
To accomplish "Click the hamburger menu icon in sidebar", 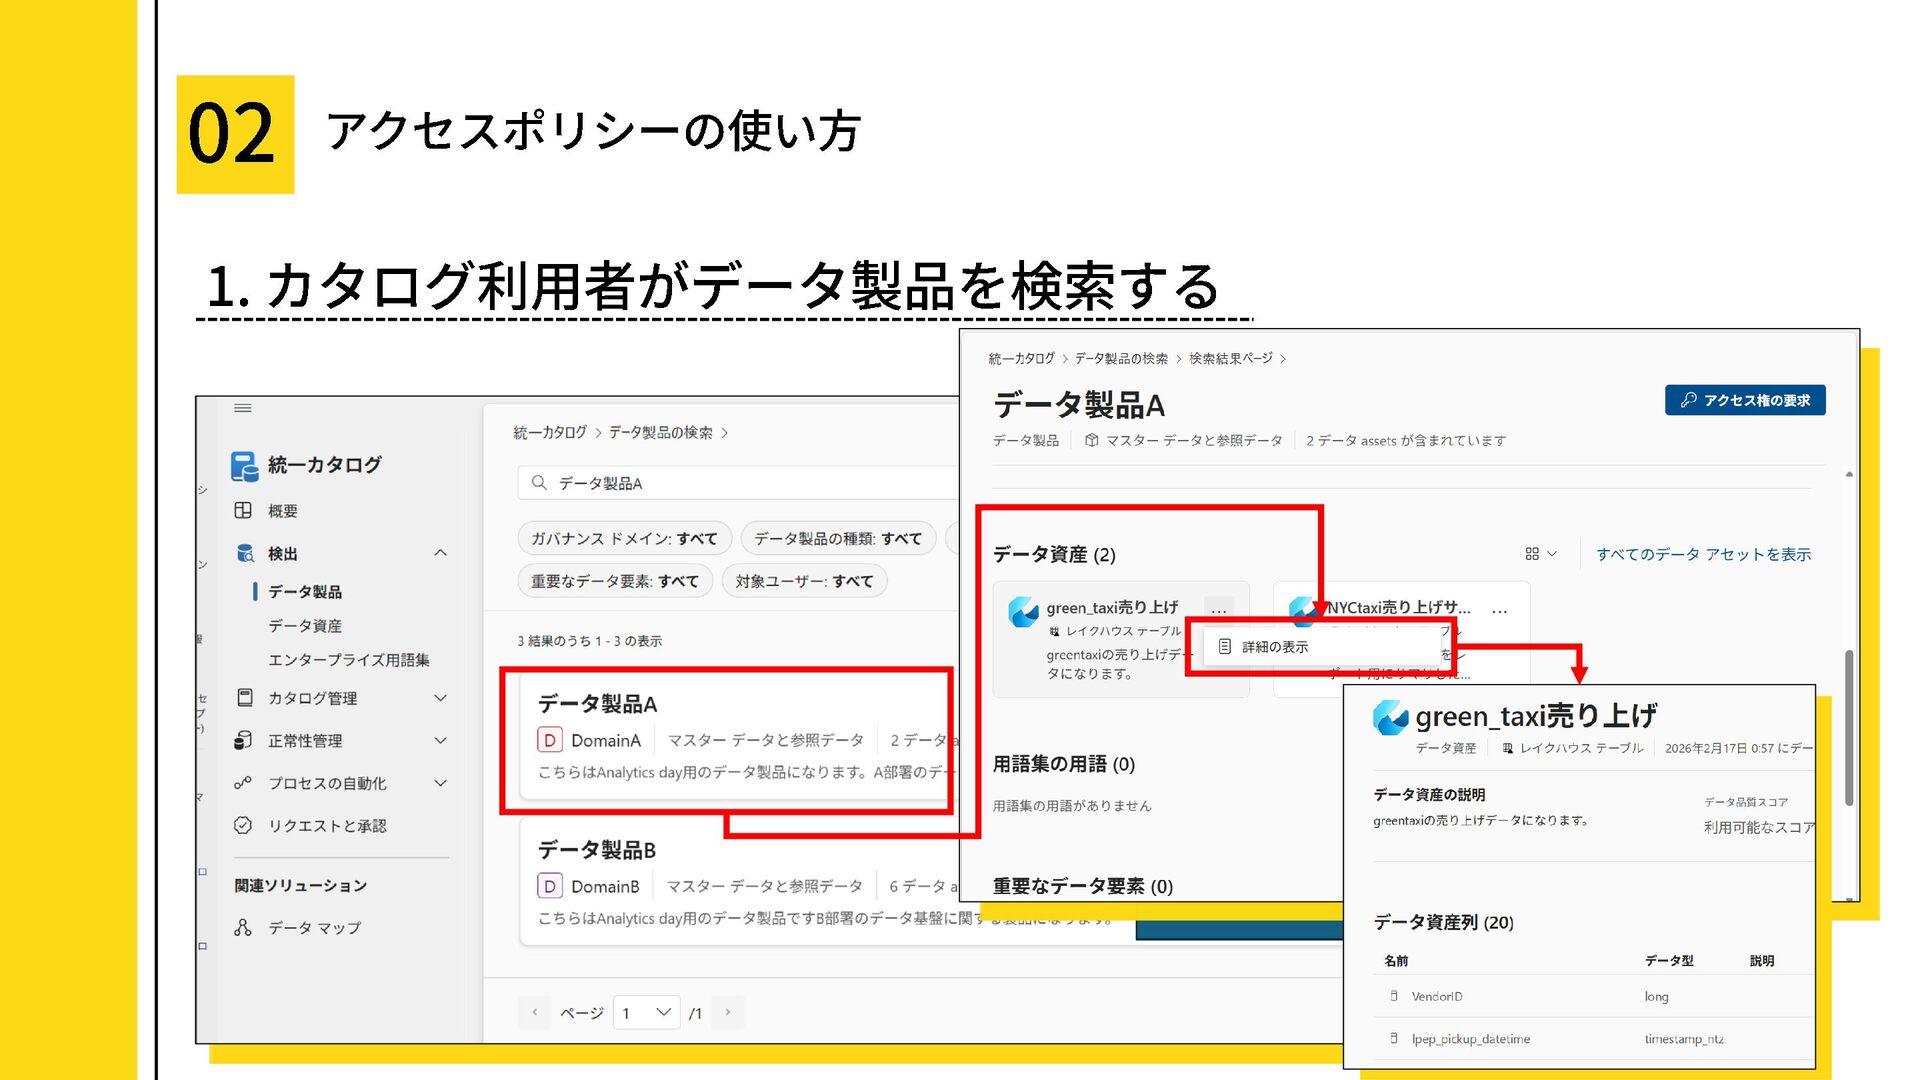I will click(x=242, y=408).
